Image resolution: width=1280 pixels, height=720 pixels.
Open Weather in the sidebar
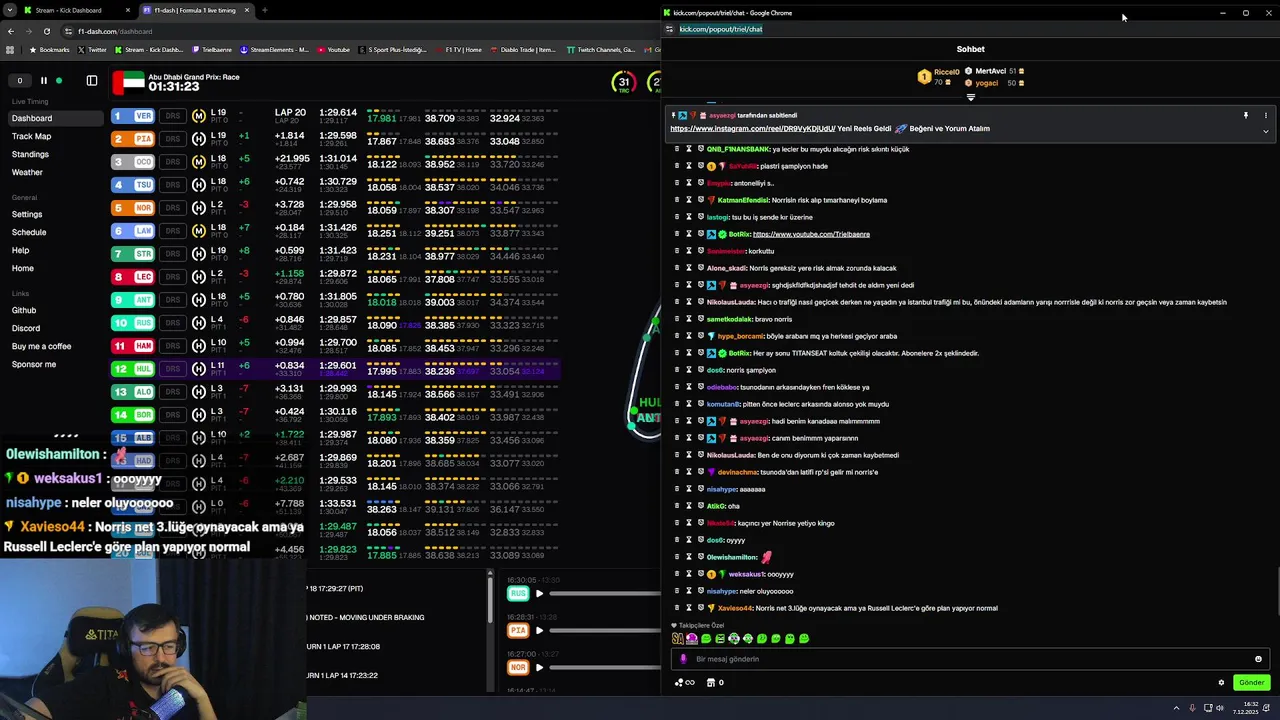(x=27, y=172)
